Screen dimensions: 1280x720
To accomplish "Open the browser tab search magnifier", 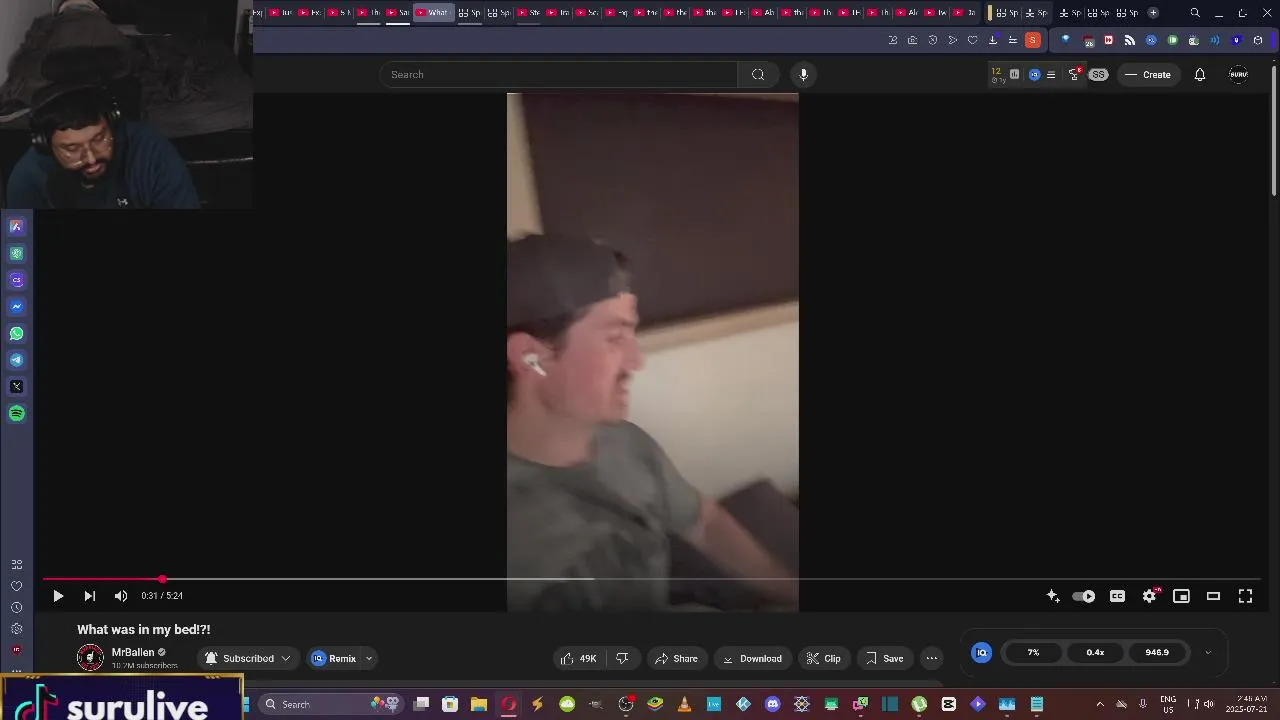I will (x=1195, y=13).
